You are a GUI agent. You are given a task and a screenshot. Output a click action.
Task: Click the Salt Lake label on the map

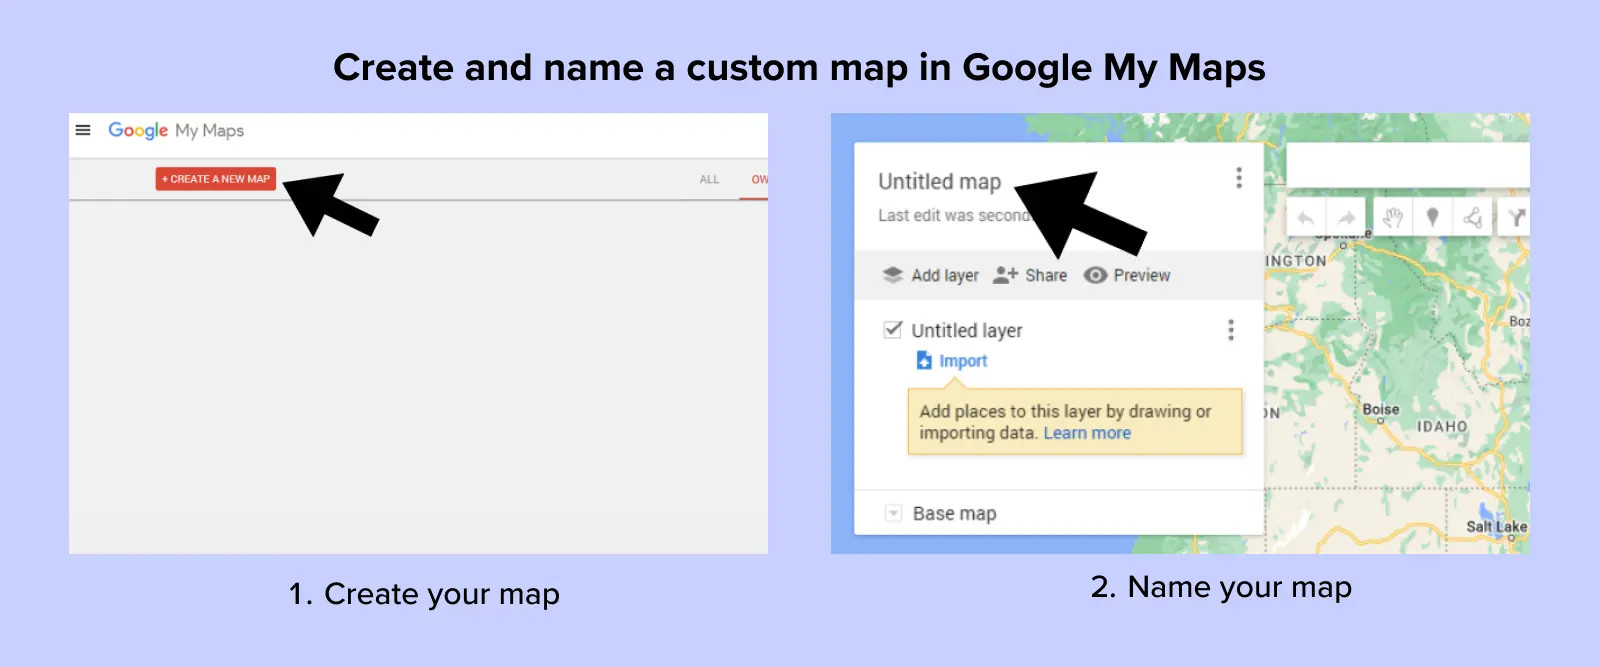pos(1497,527)
